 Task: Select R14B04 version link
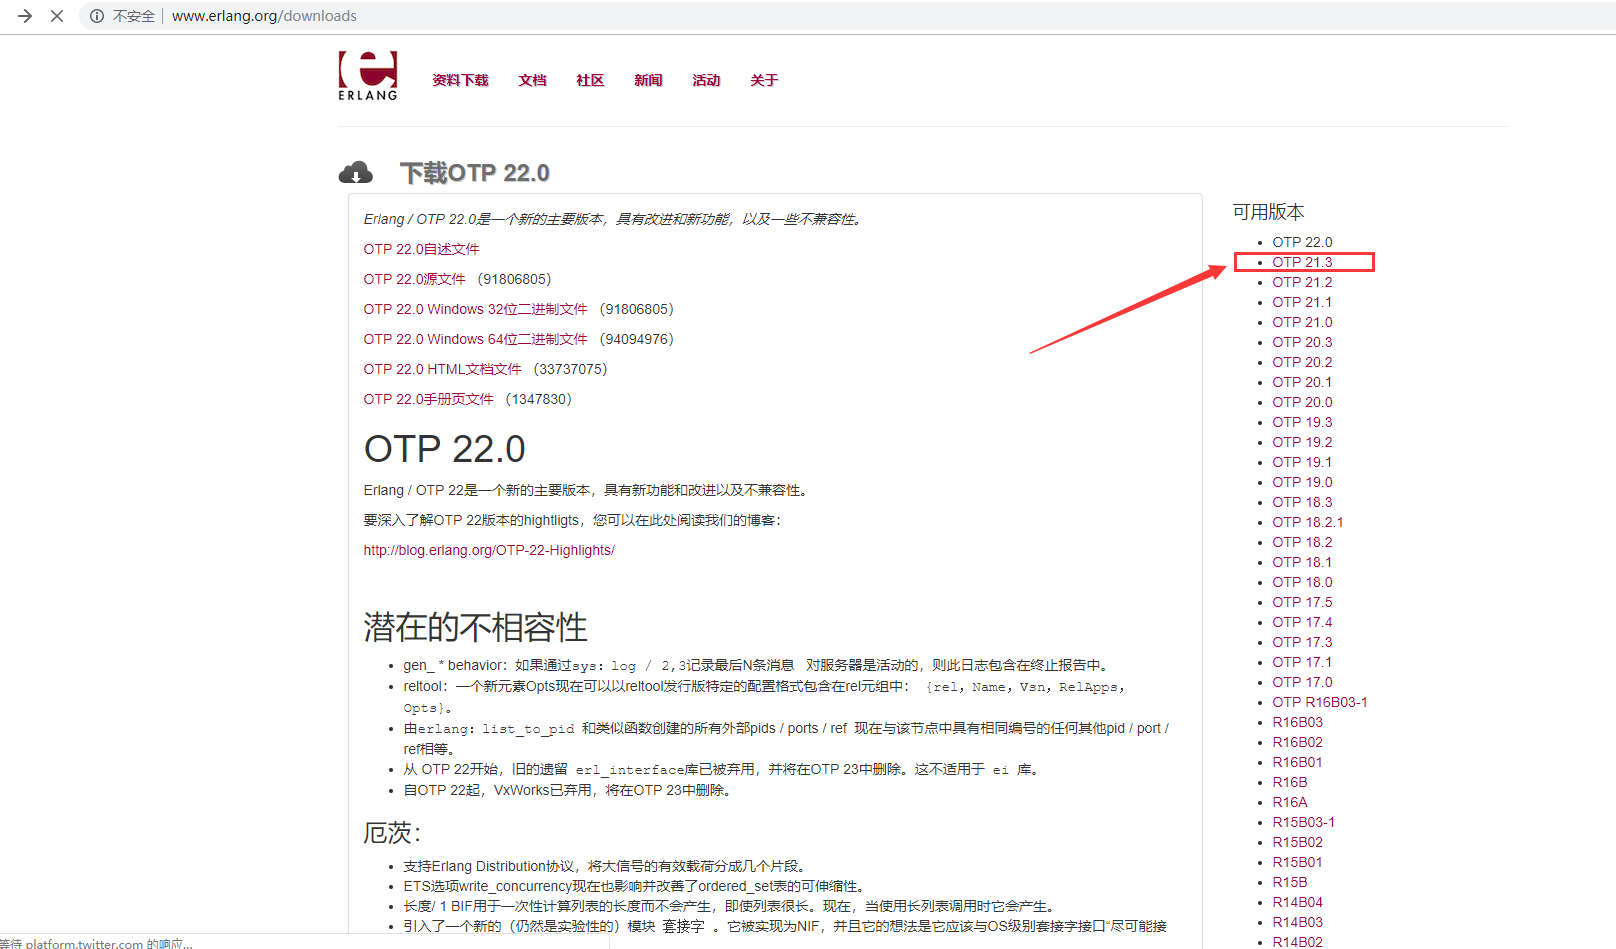(x=1297, y=902)
